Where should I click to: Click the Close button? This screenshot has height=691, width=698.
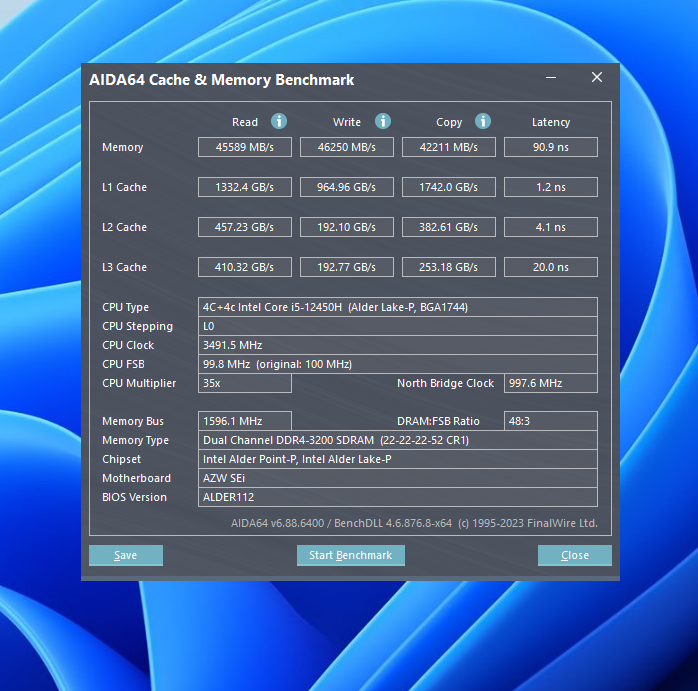point(575,555)
